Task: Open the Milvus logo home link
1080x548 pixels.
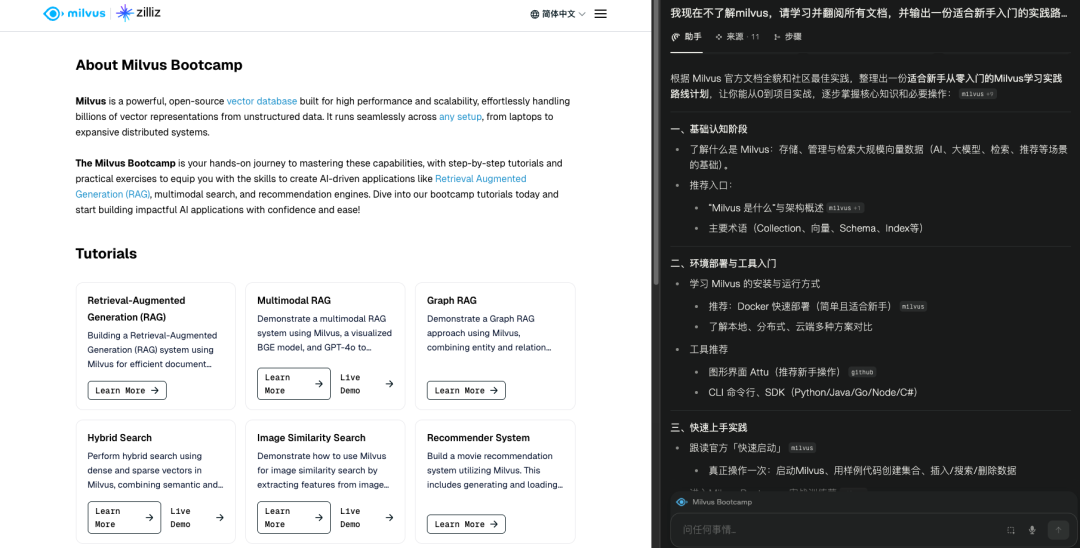Action: (74, 13)
